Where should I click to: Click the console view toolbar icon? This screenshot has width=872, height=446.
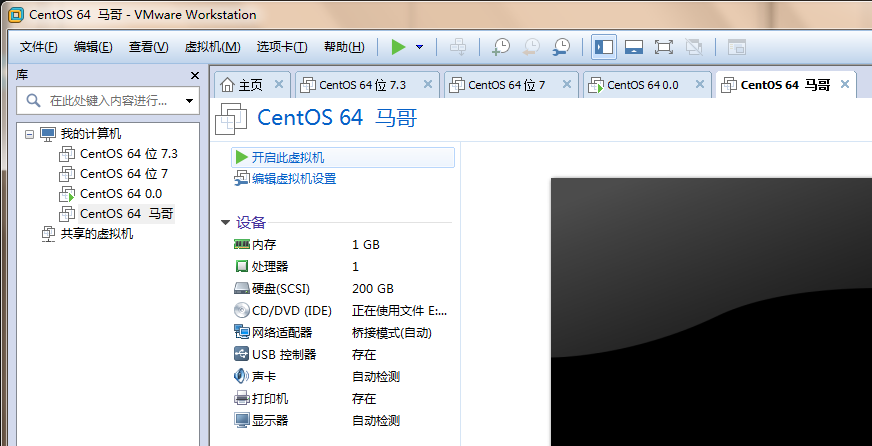click(x=736, y=47)
